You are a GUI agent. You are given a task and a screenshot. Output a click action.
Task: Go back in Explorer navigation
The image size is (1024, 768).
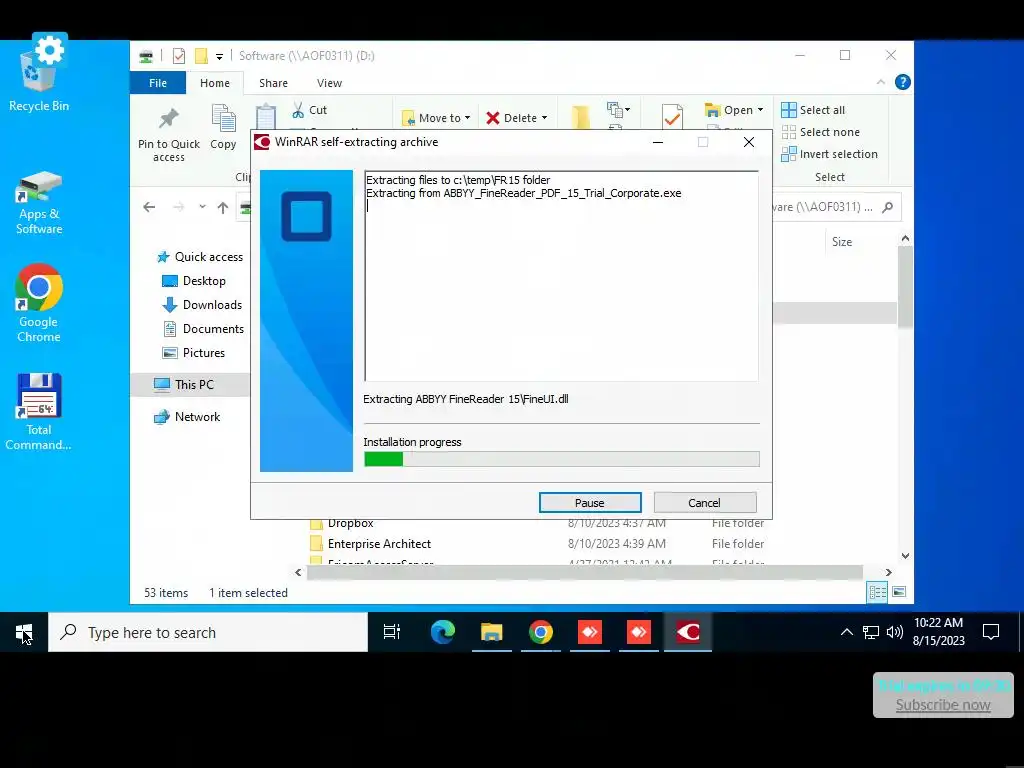[149, 207]
